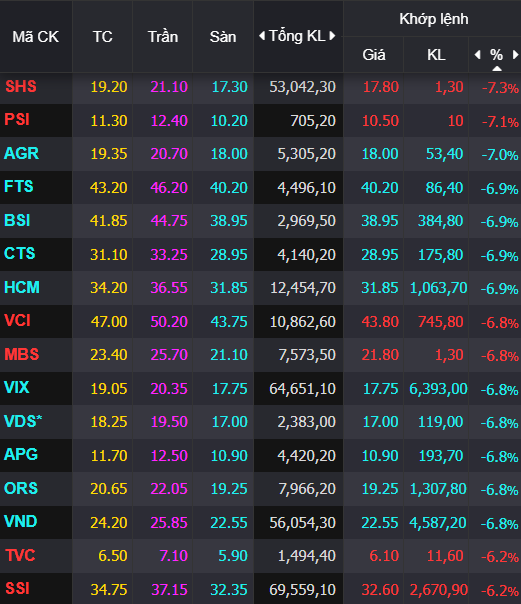The image size is (521, 604).
Task: Open the VIX stock symbol
Action: click(x=17, y=388)
